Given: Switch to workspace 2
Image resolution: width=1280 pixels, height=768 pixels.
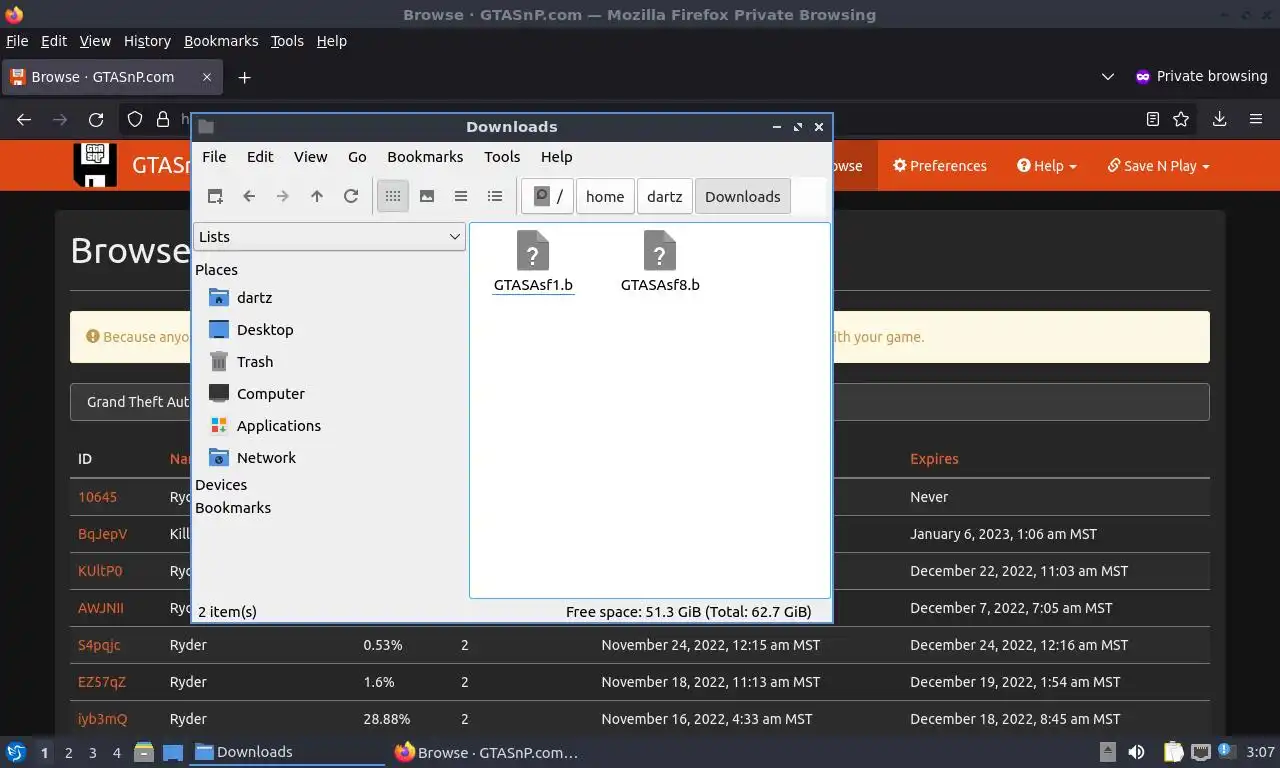Looking at the screenshot, I should pyautogui.click(x=68, y=753).
